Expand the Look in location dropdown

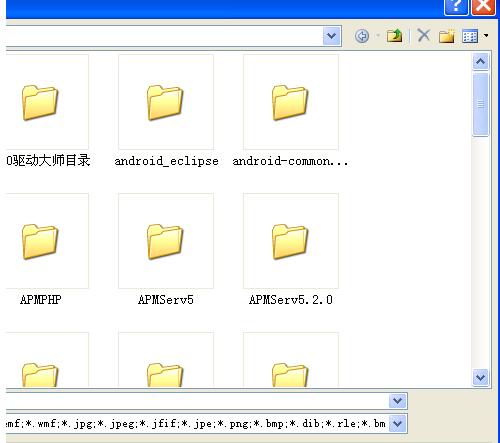[x=332, y=36]
